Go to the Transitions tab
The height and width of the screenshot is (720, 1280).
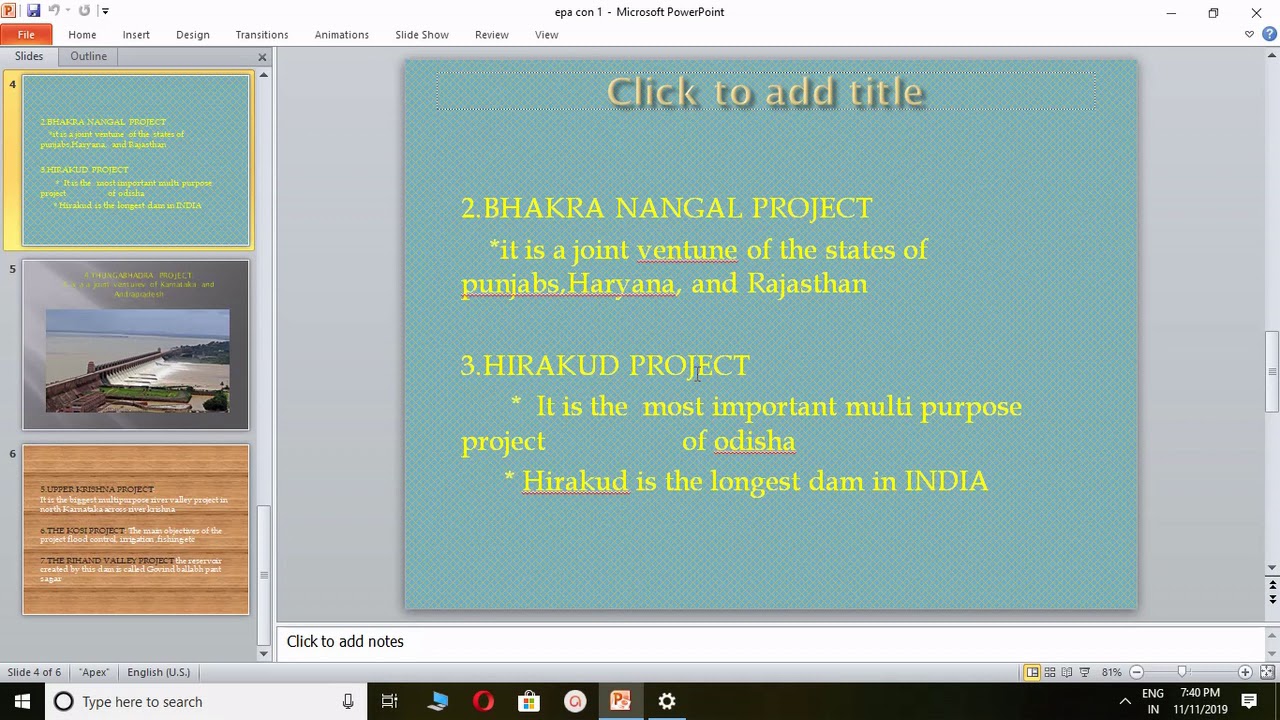pos(262,35)
